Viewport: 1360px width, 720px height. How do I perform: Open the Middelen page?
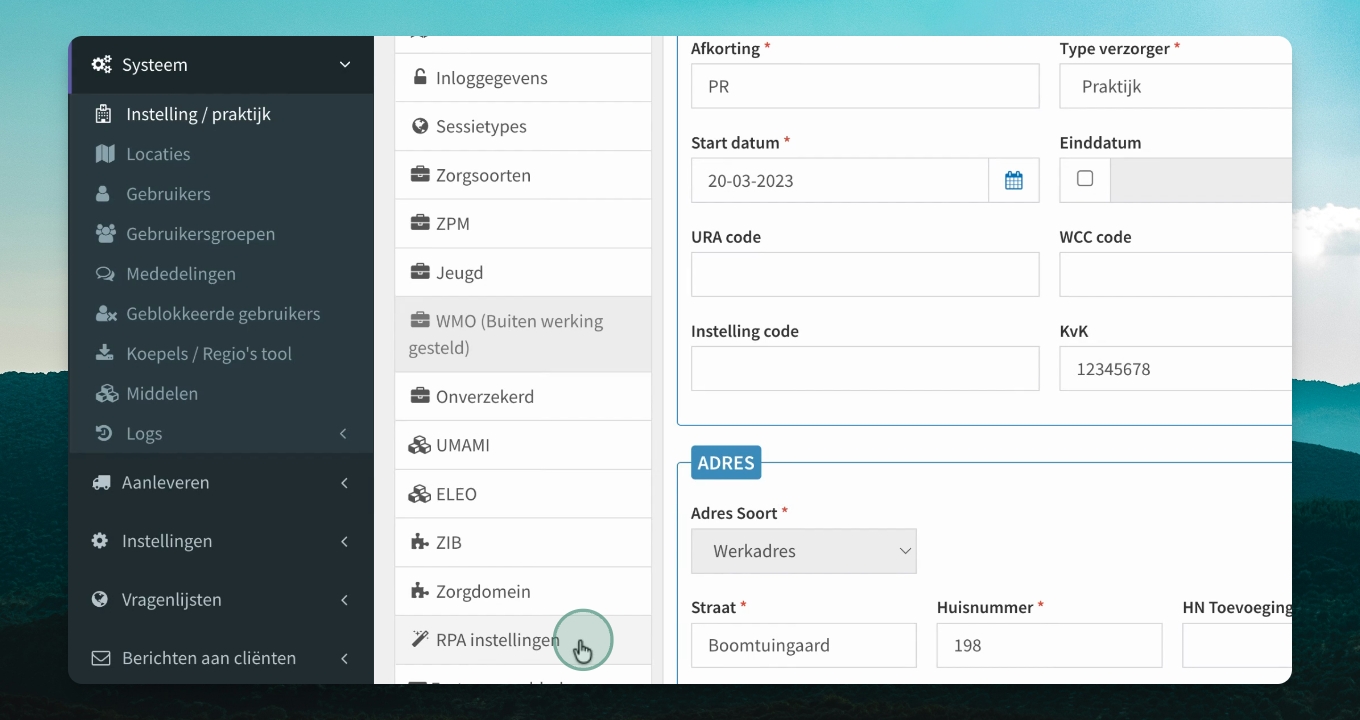coord(162,394)
